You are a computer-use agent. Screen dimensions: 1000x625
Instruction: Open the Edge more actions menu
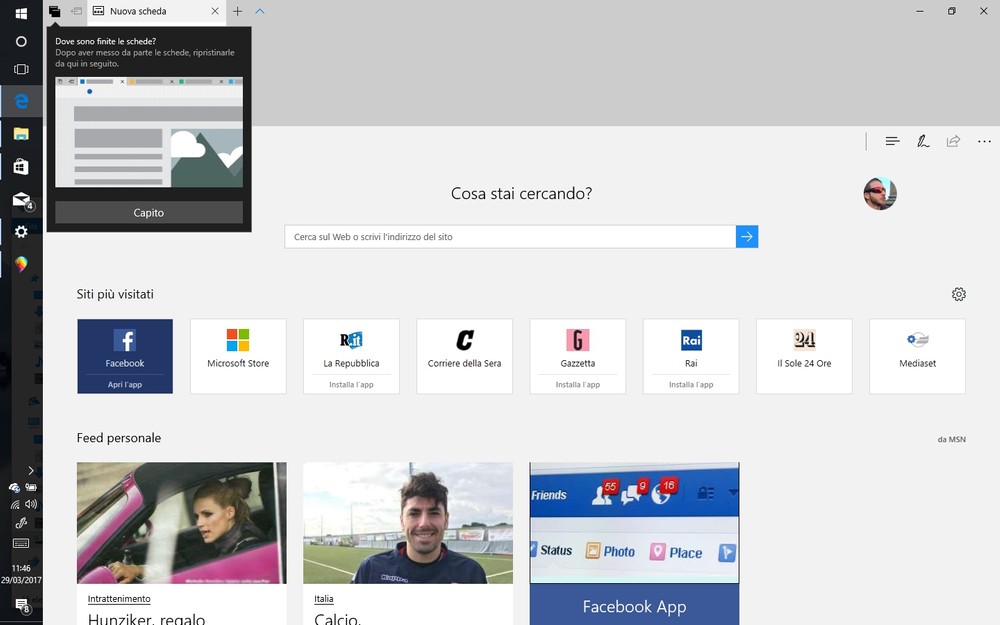pos(984,141)
